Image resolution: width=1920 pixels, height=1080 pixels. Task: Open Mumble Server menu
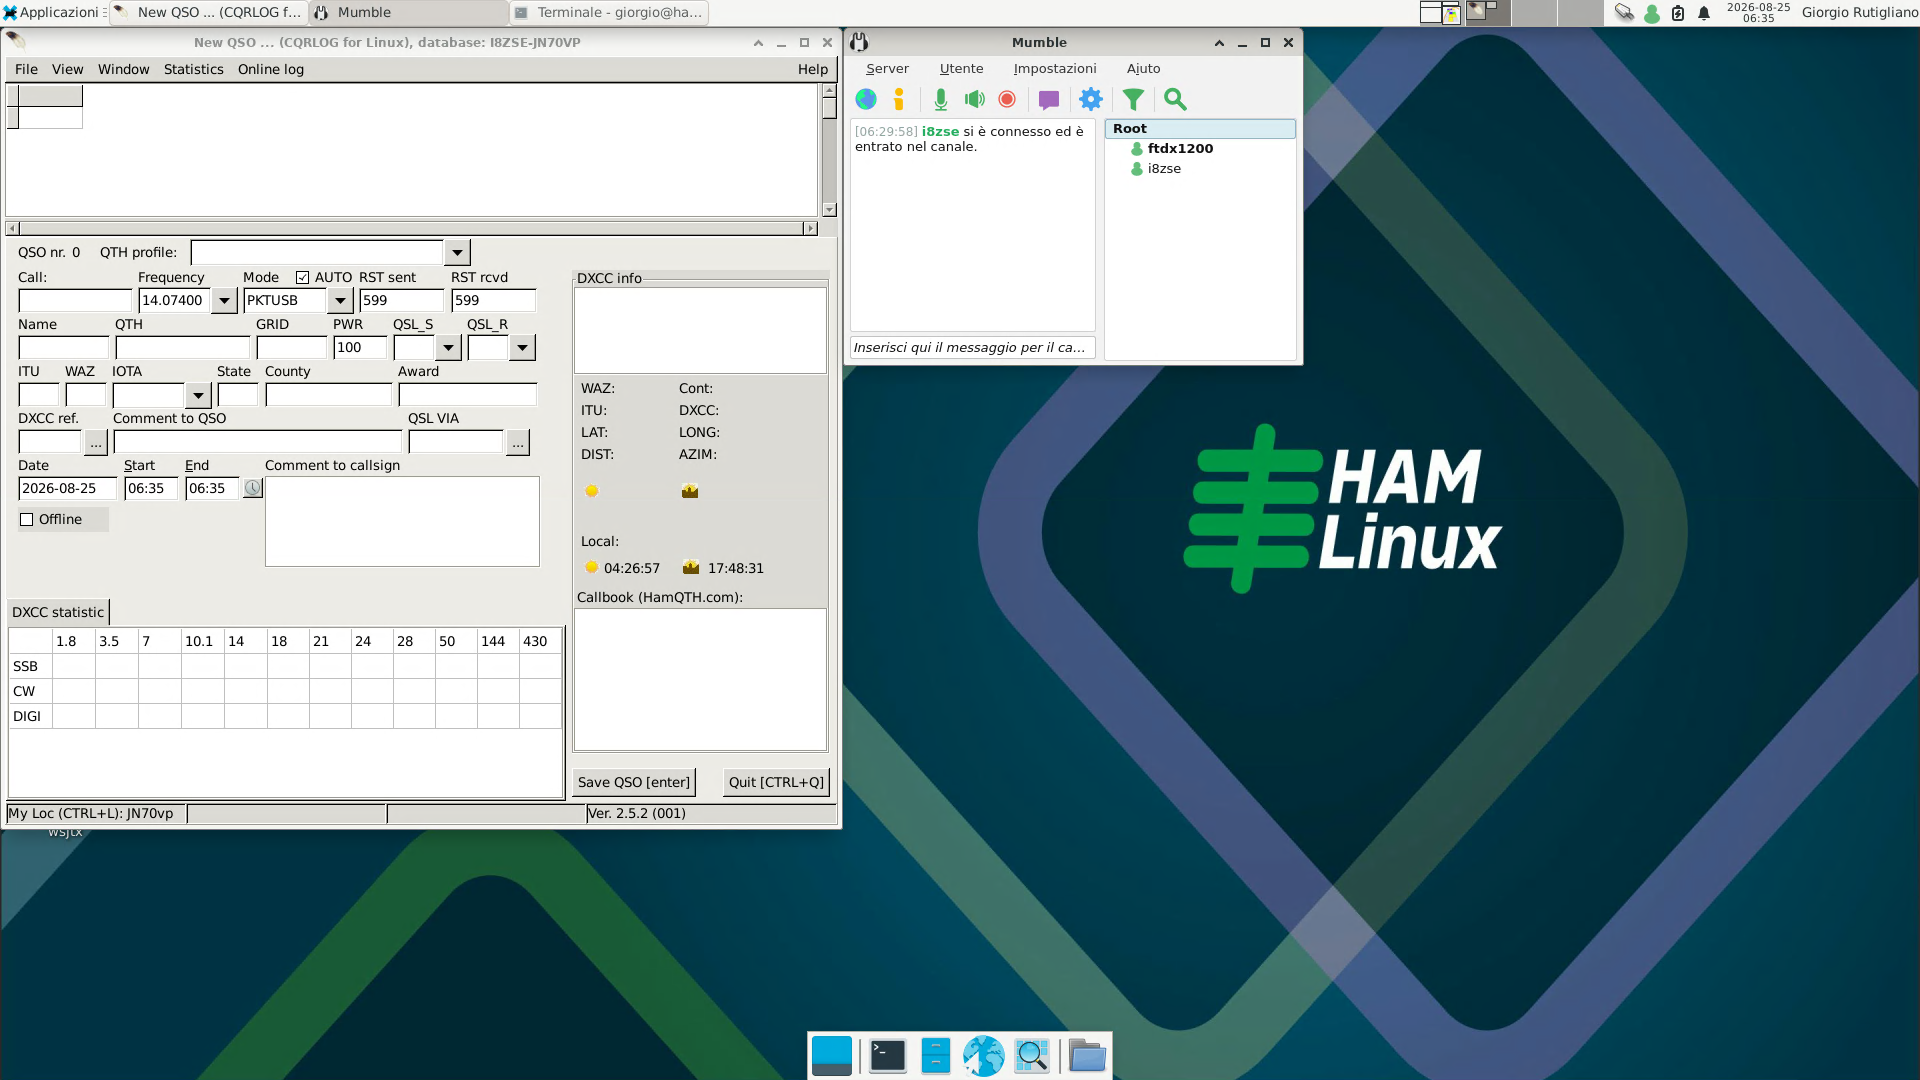pyautogui.click(x=887, y=68)
